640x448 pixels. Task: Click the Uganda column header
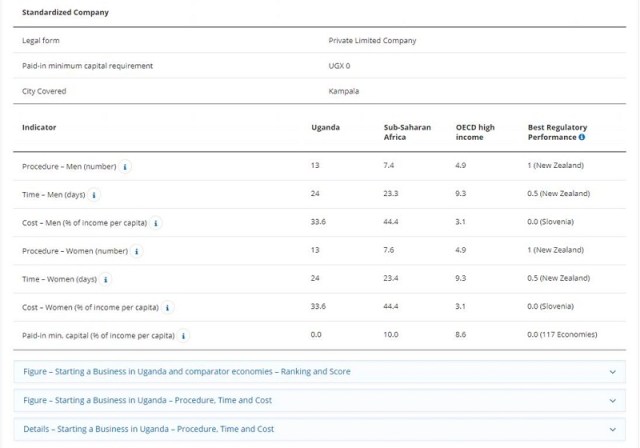coord(325,127)
